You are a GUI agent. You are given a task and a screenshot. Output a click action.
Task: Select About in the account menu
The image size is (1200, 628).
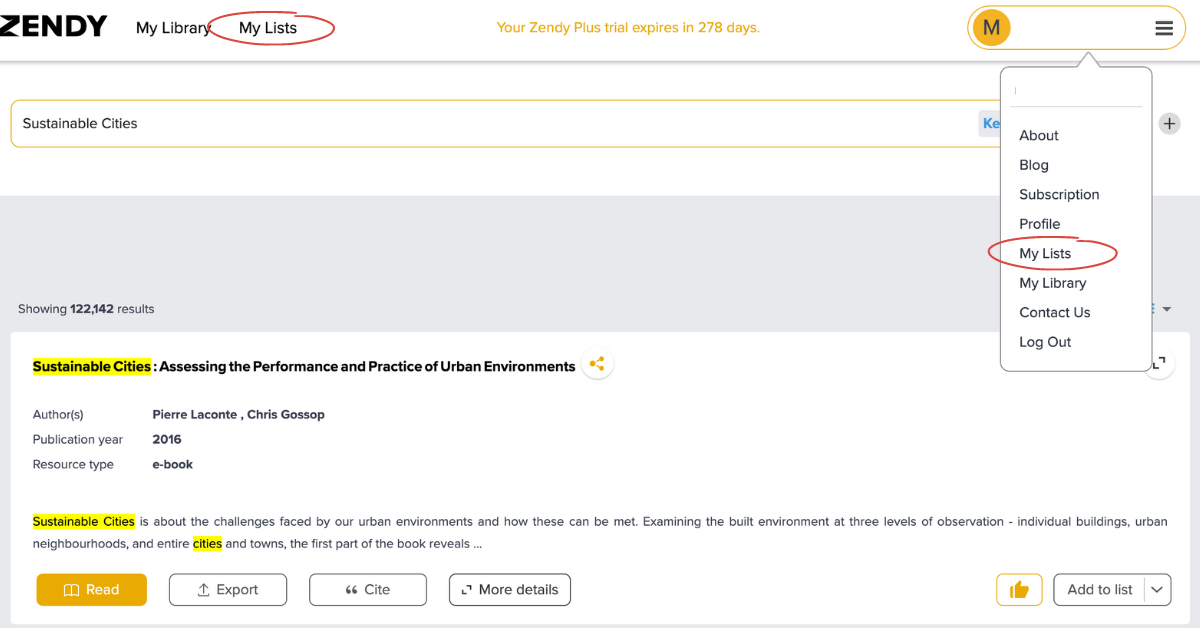point(1039,136)
